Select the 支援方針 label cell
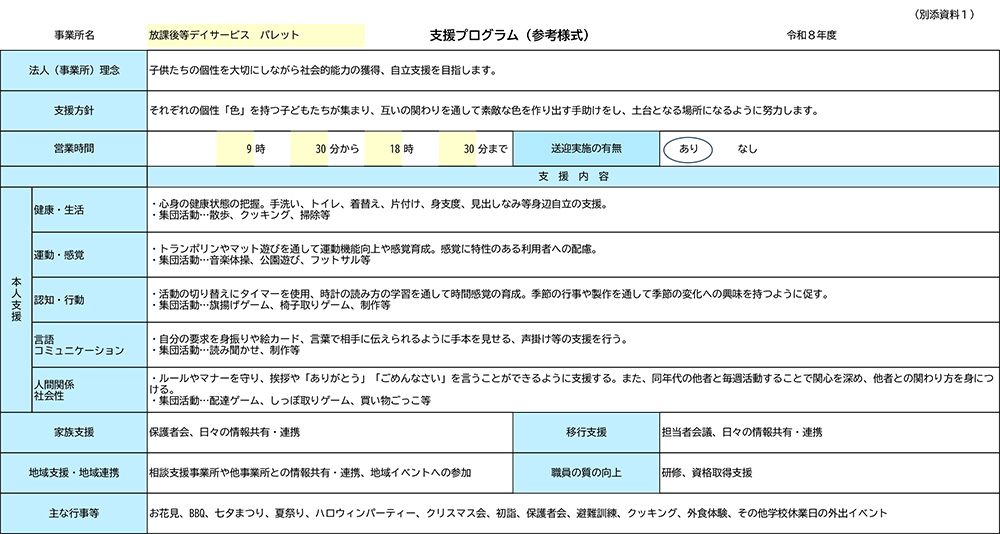This screenshot has height=534, width=1000. (74, 110)
